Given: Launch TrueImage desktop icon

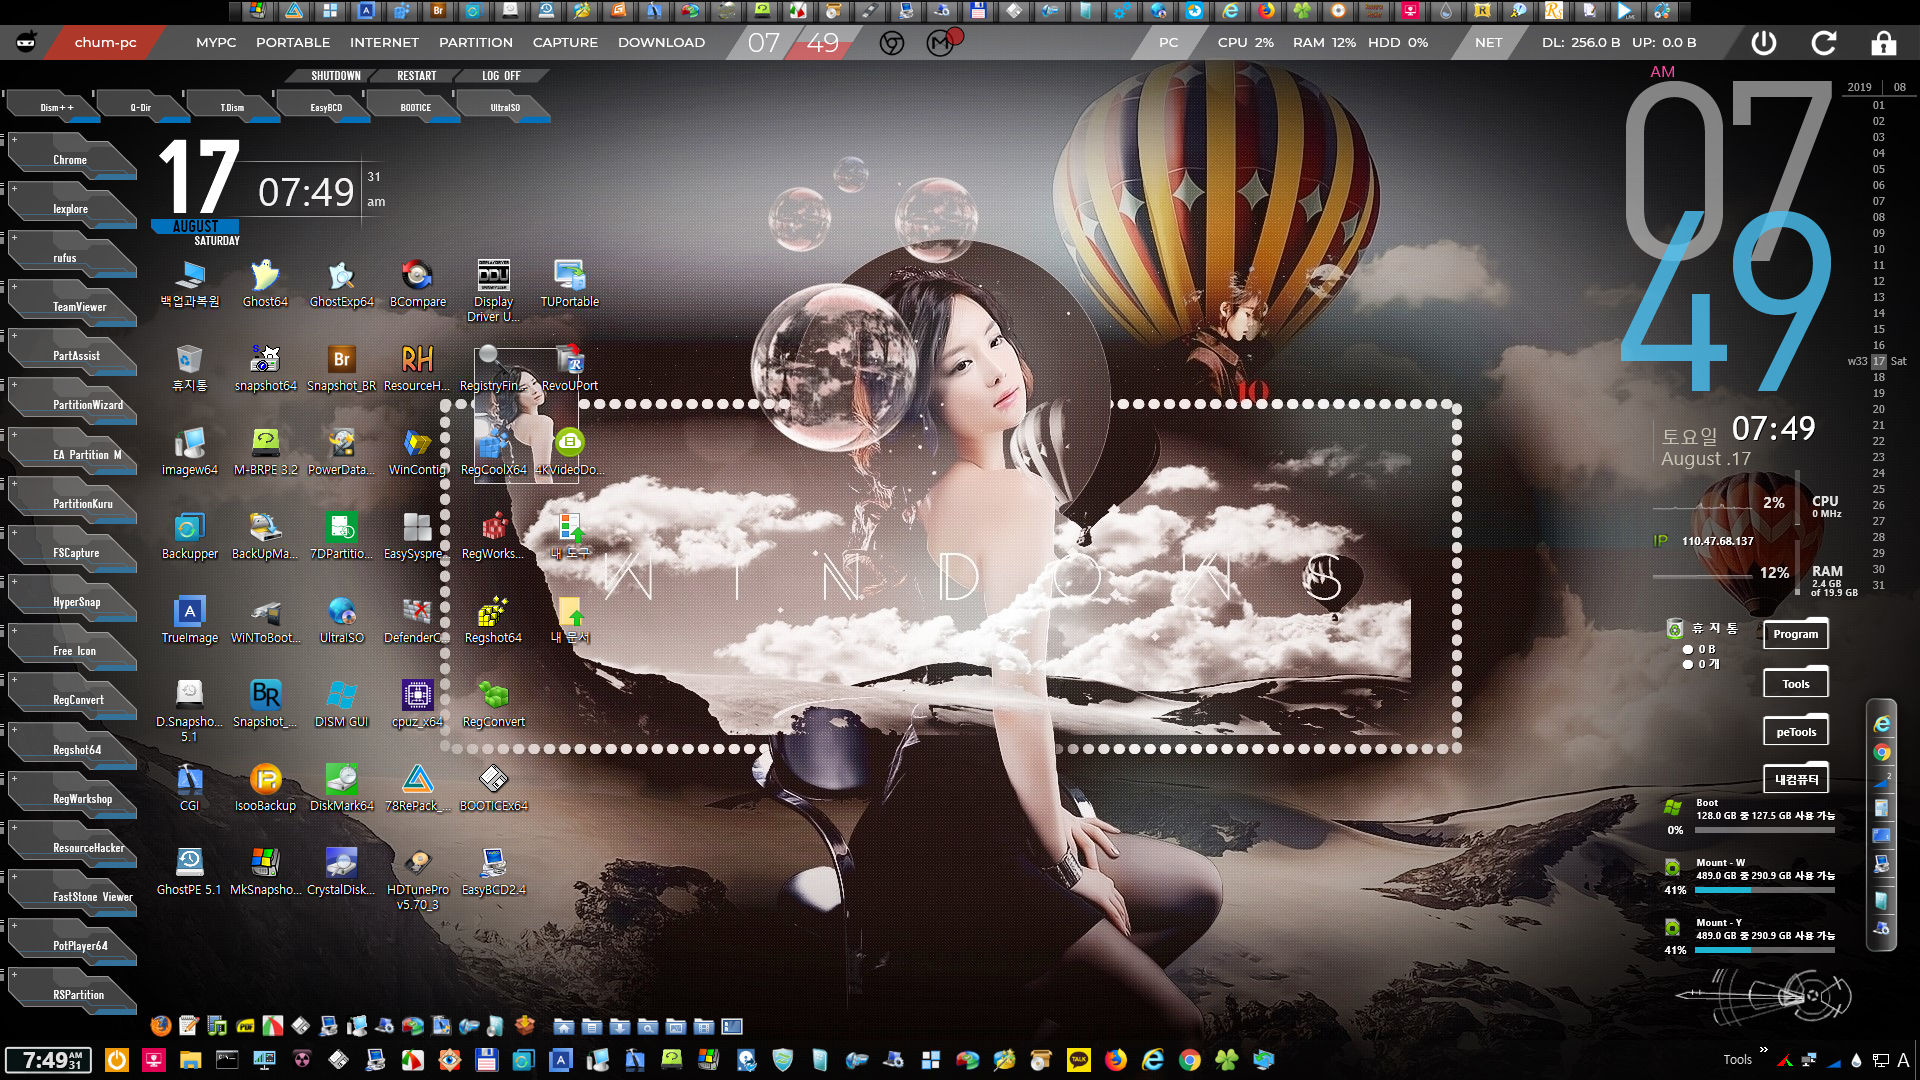Looking at the screenshot, I should coord(189,620).
